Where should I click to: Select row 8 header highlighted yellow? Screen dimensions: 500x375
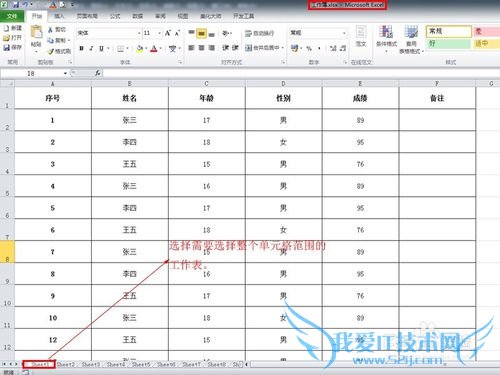pos(7,252)
